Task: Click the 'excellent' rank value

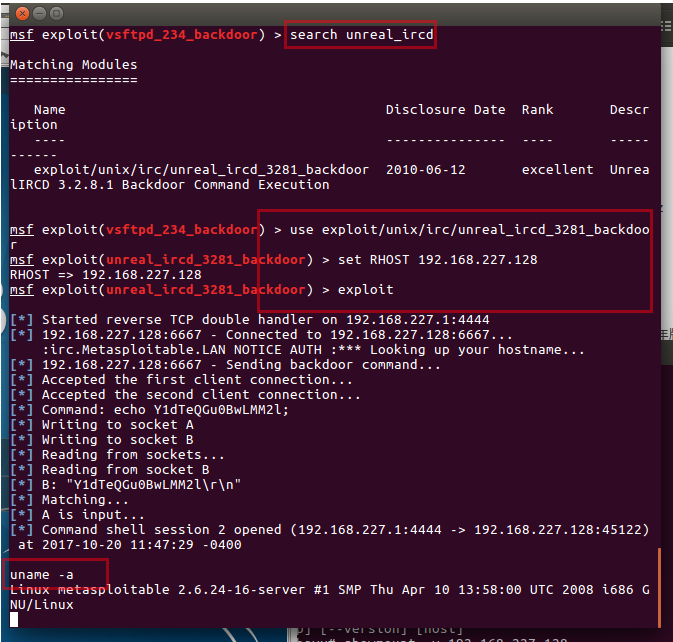Action: click(557, 170)
